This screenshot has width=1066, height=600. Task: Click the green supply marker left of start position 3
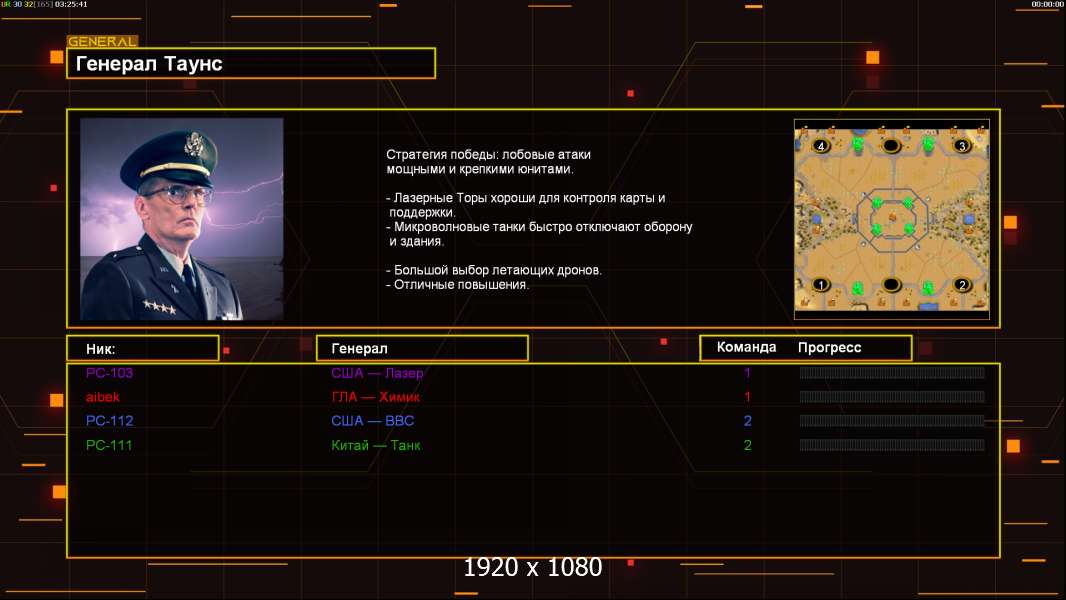(928, 143)
